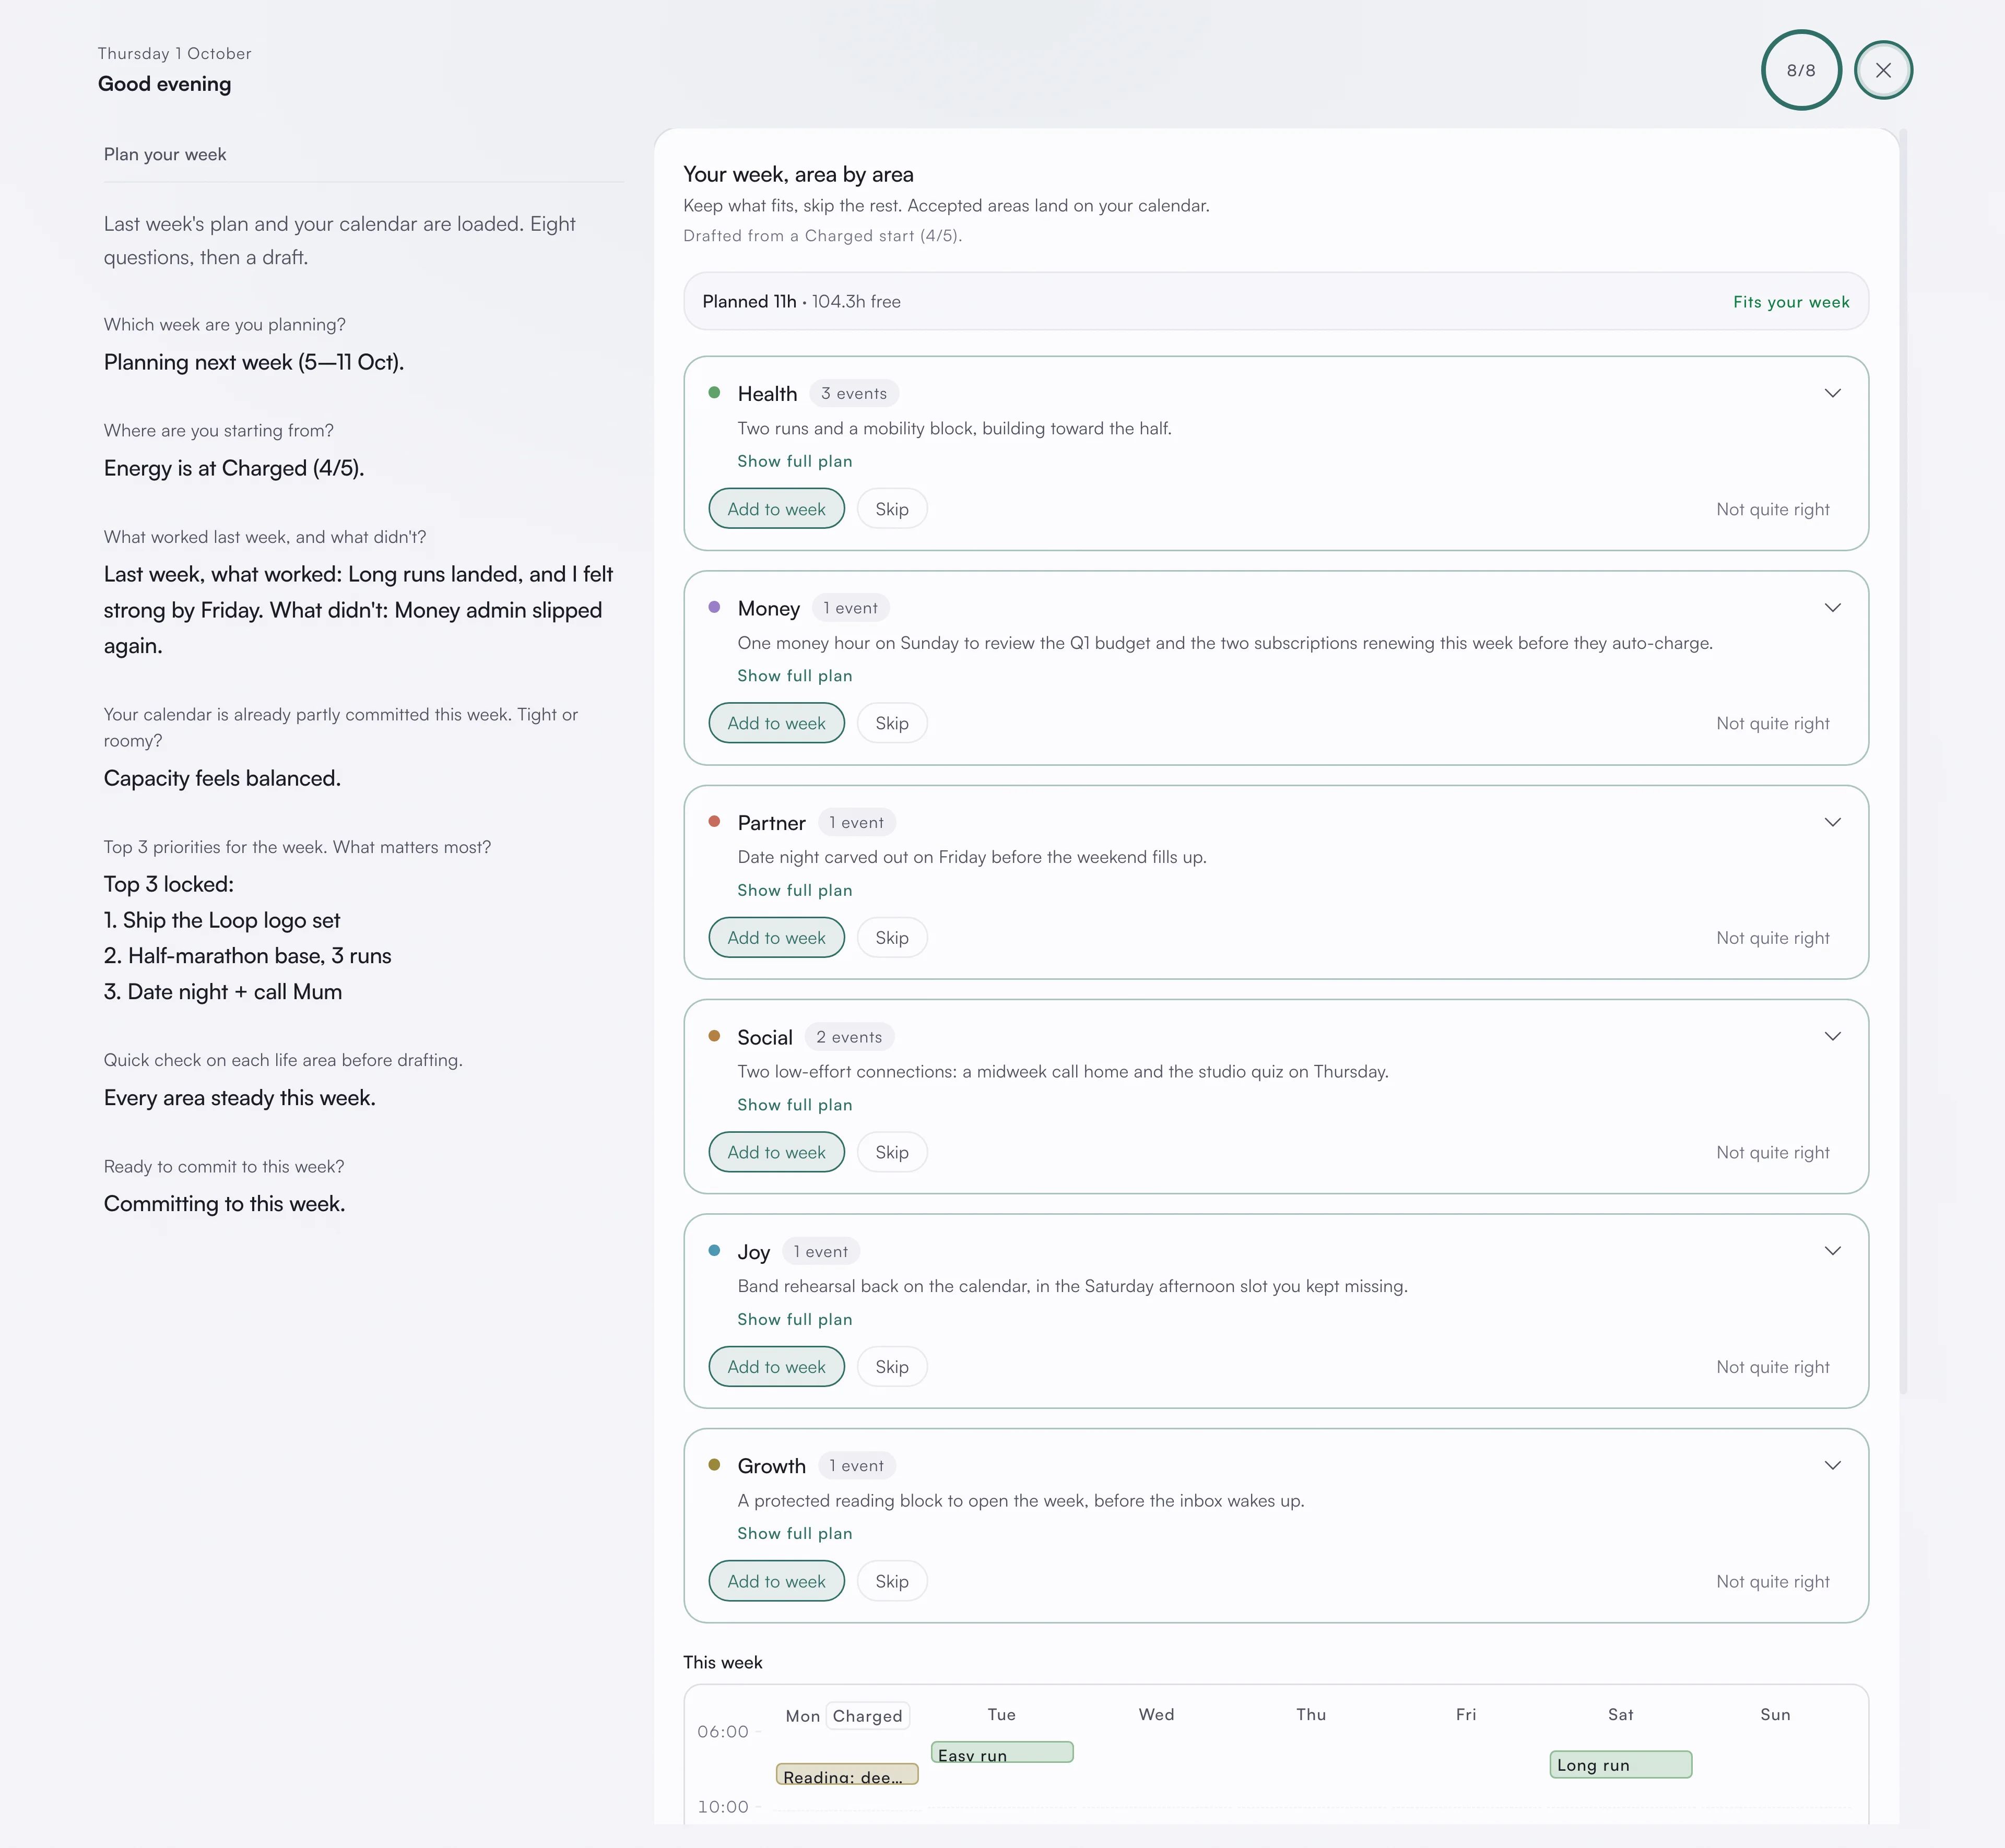Expand the Growth area chevron
Screen dimensions: 2005x1848
coord(1832,1466)
